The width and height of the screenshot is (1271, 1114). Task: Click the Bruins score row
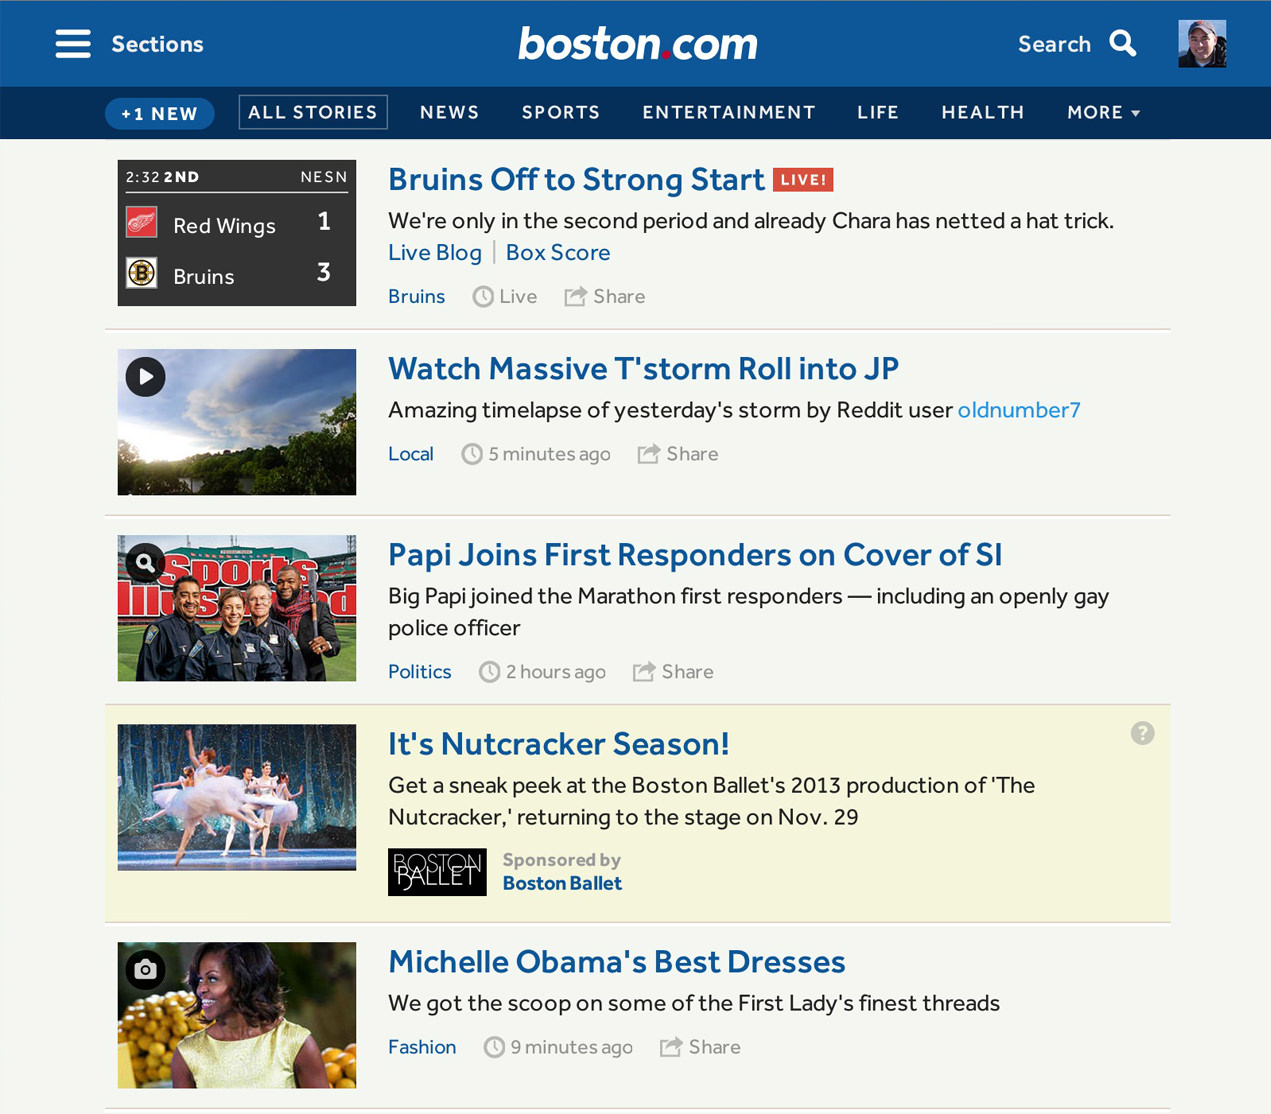pyautogui.click(x=237, y=273)
